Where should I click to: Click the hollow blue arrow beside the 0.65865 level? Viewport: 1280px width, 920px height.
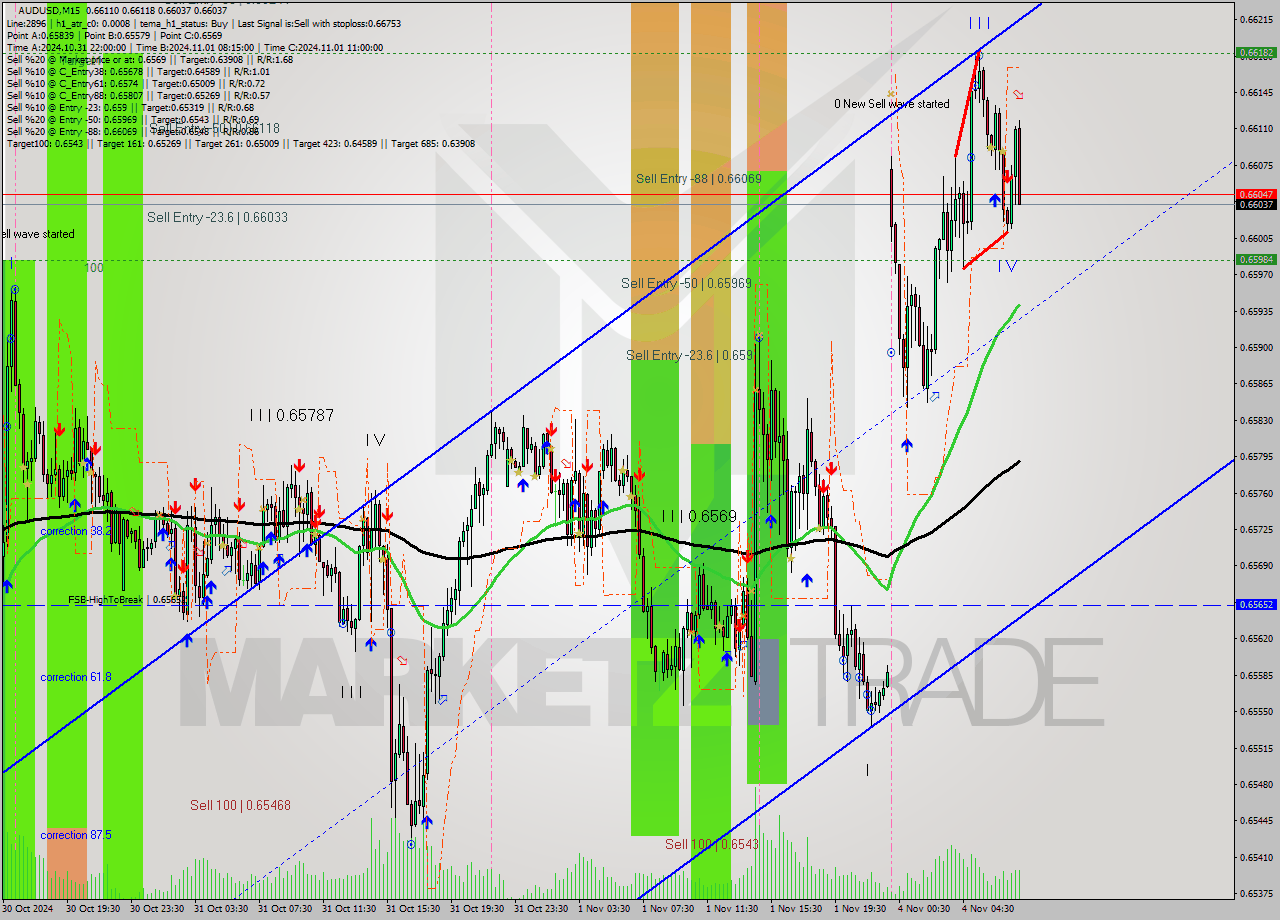[x=934, y=396]
